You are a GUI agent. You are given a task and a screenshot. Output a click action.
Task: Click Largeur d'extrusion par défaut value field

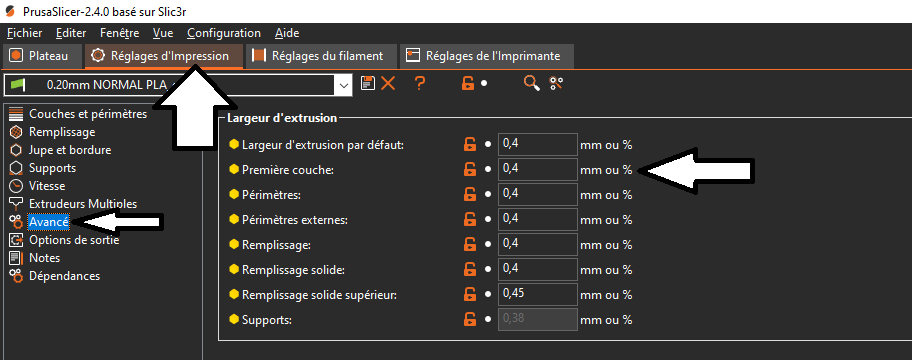pos(537,145)
